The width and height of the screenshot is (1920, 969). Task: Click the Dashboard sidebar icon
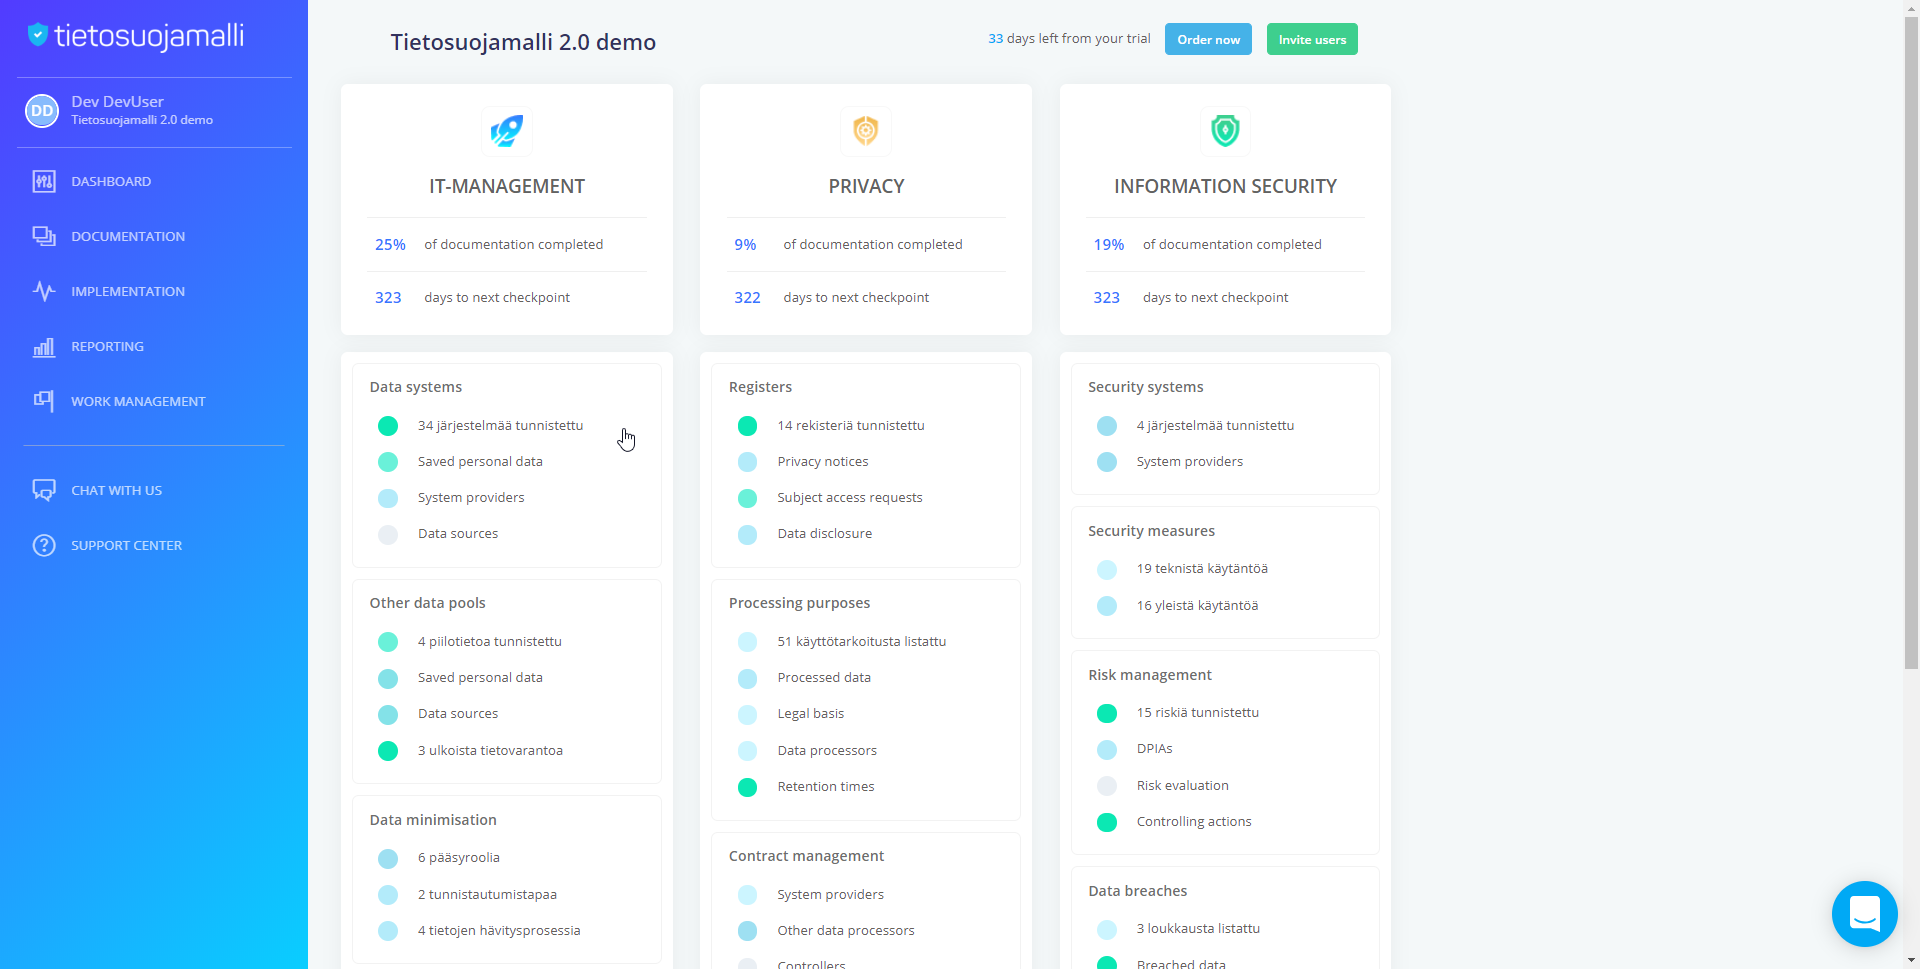tap(44, 181)
